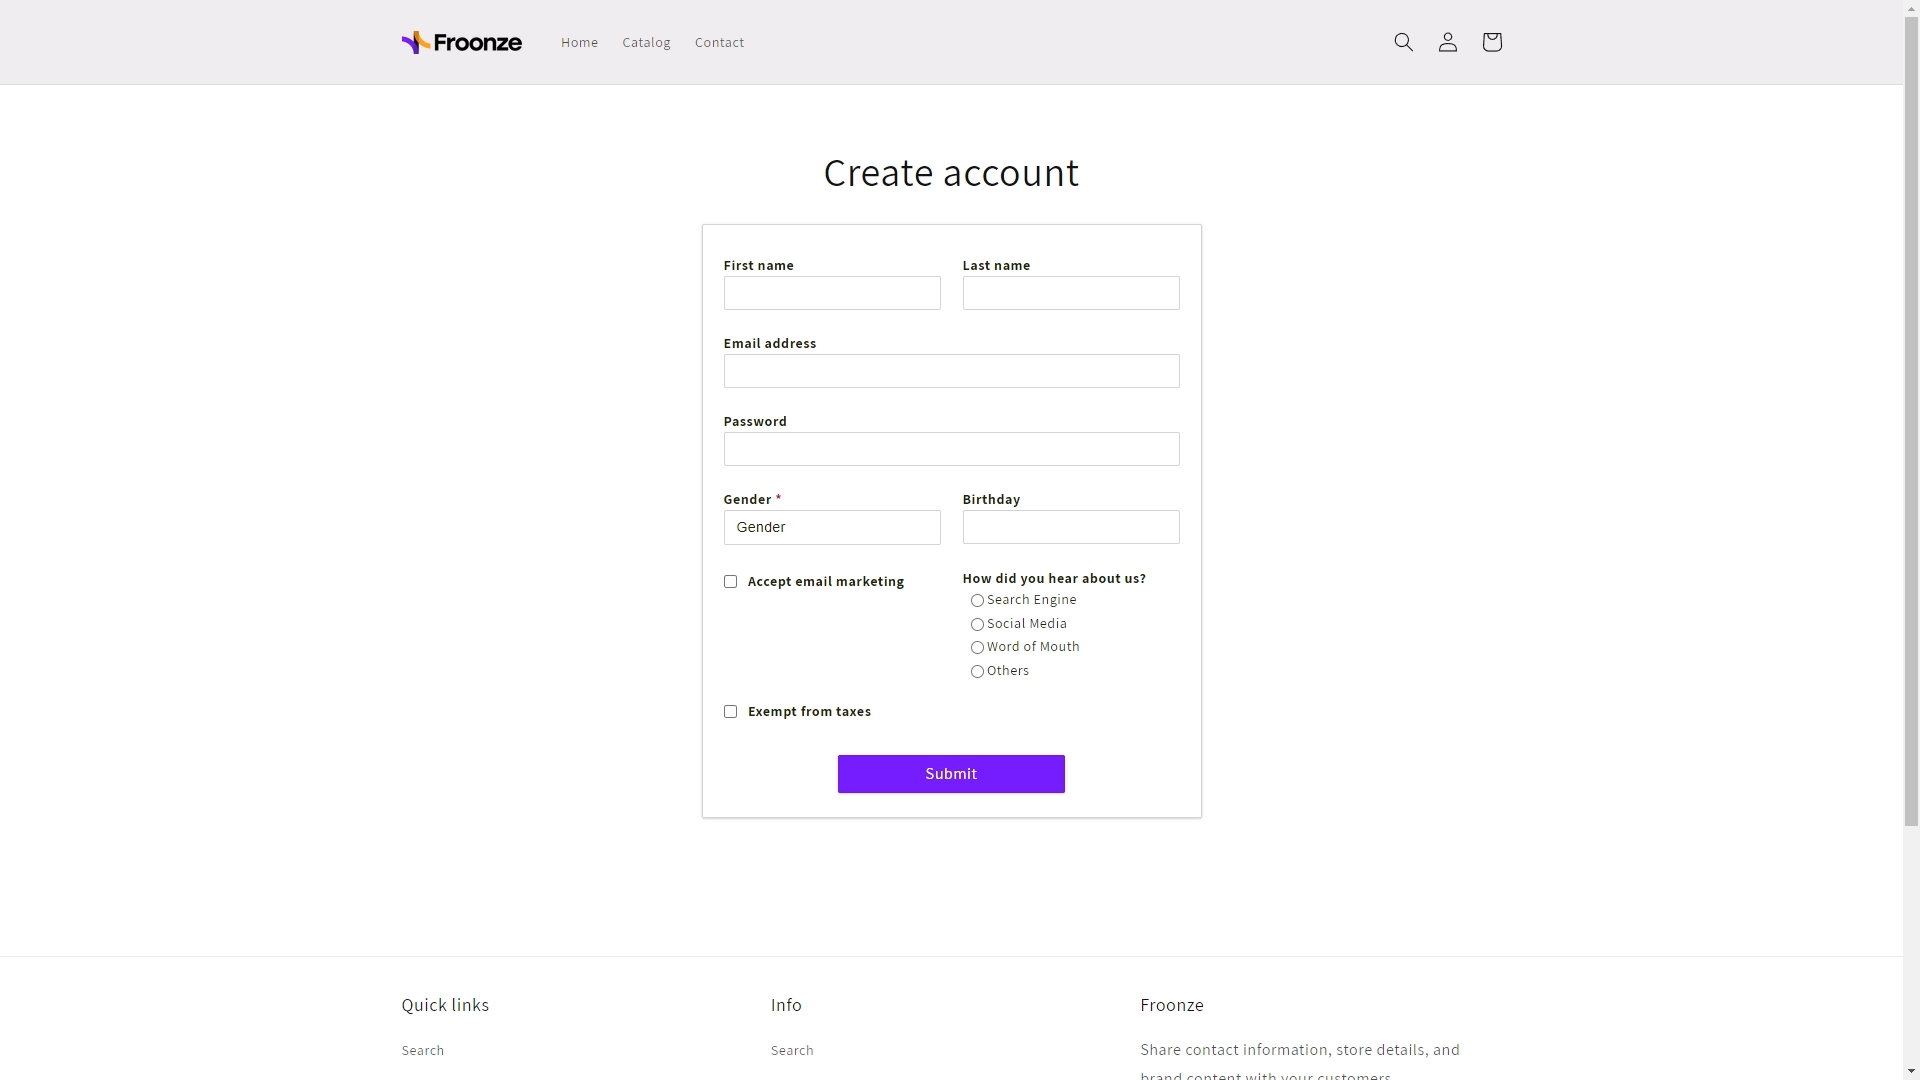
Task: Click the 'Create account' heading
Action: coord(951,173)
